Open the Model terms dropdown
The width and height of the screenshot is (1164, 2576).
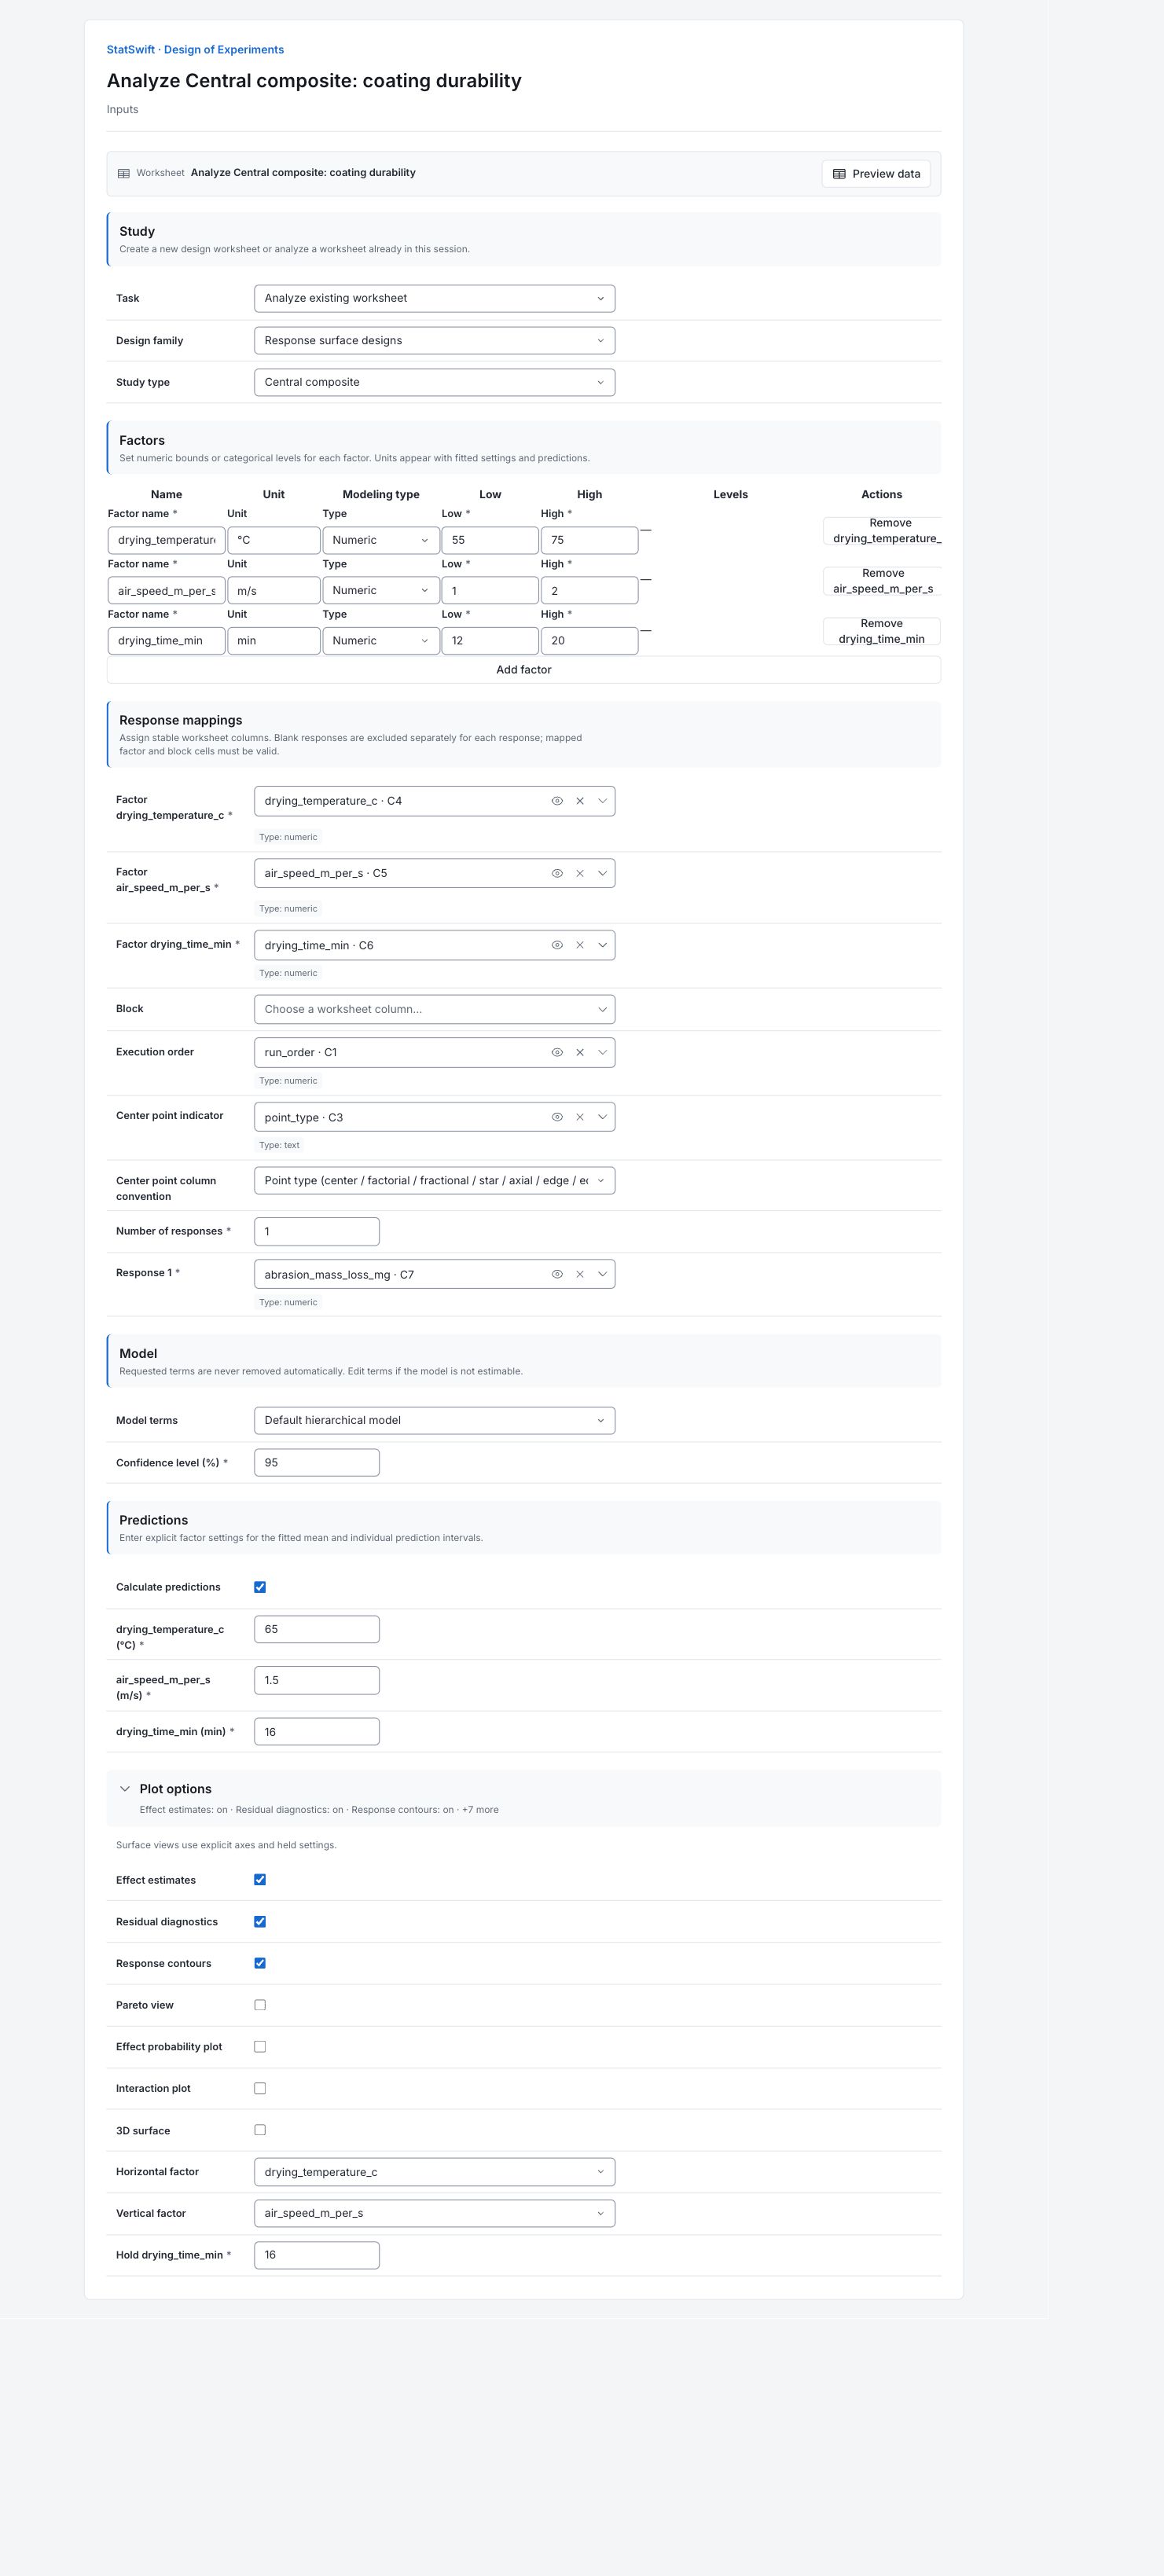pyautogui.click(x=434, y=1420)
